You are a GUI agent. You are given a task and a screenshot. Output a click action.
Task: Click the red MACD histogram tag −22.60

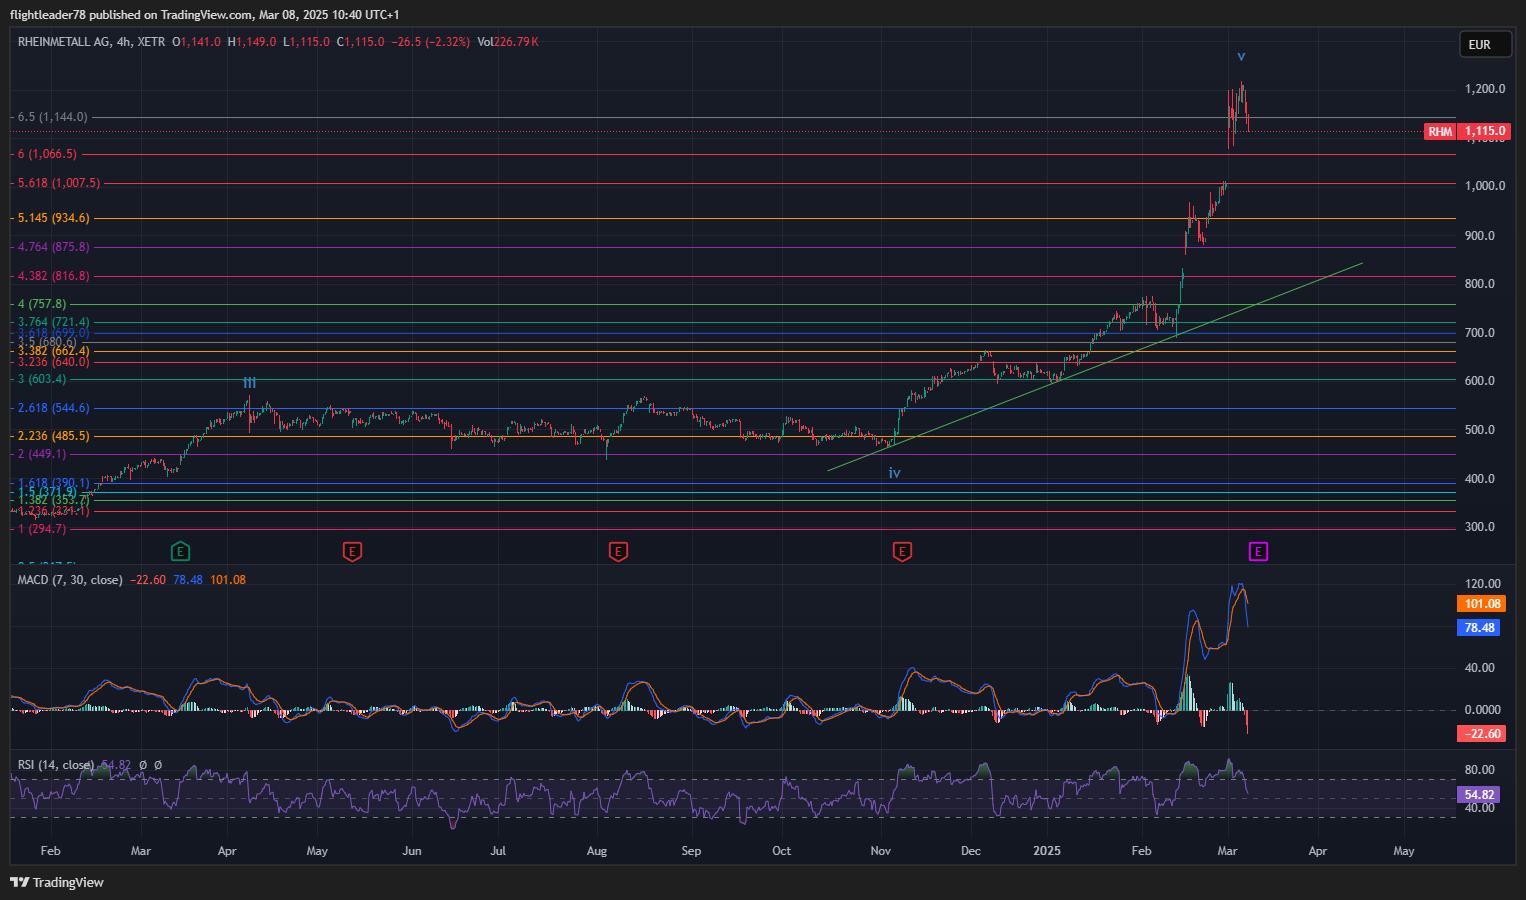(1482, 734)
